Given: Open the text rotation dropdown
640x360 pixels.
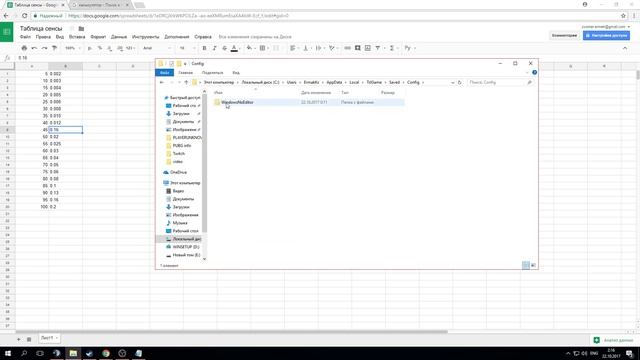Looking at the screenshot, I should (x=333, y=48).
